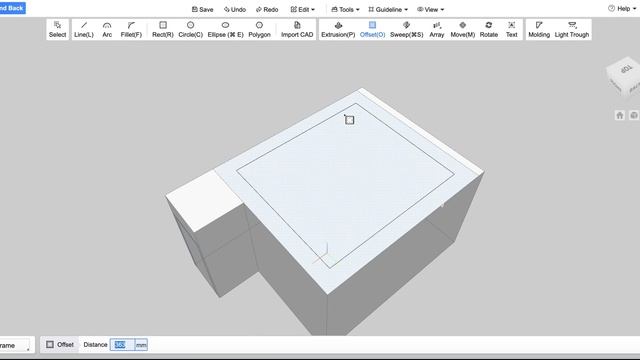
Task: Open the View dropdown menu
Action: click(430, 9)
